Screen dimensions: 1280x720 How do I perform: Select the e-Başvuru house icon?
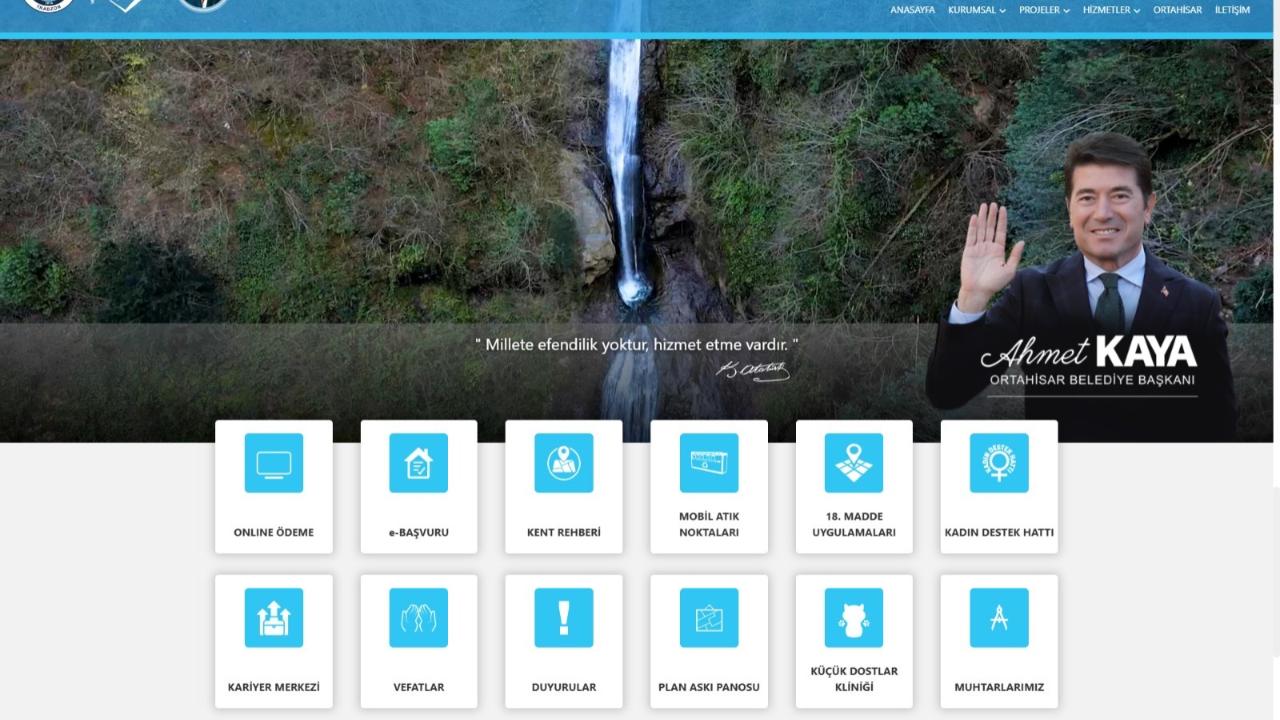[418, 463]
